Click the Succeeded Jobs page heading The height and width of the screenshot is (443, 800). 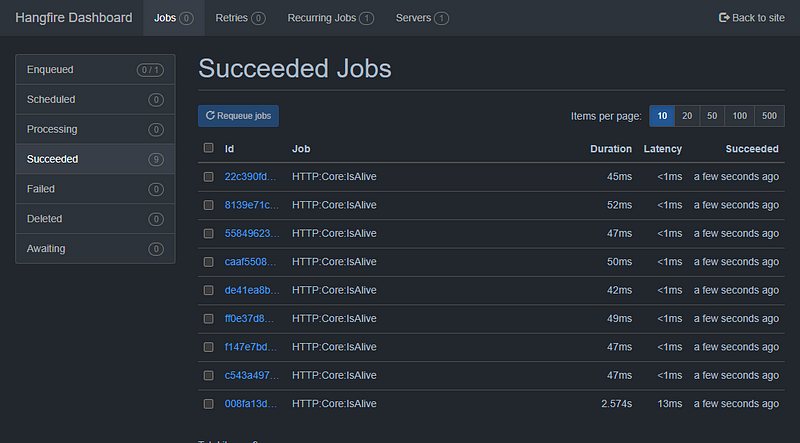294,68
